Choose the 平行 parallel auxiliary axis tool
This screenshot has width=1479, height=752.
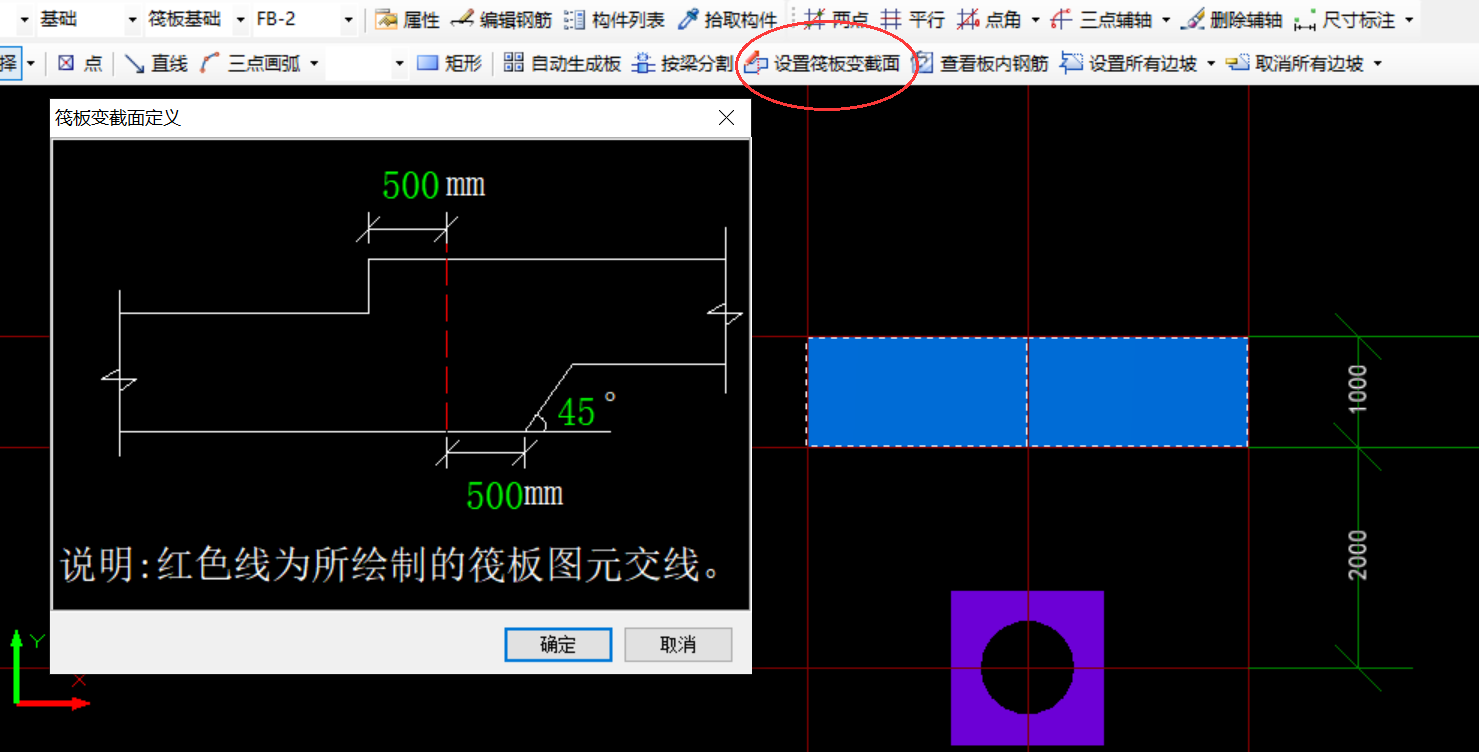[x=912, y=20]
